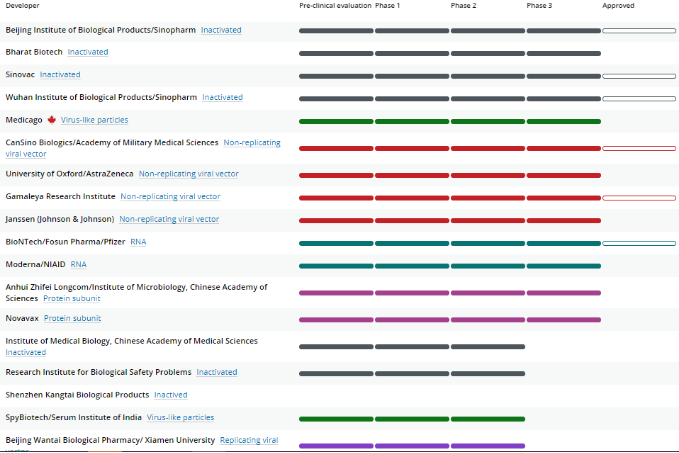
Task: Open CanSino Biologics Non-replicating viral vector link
Action: pyautogui.click(x=252, y=142)
